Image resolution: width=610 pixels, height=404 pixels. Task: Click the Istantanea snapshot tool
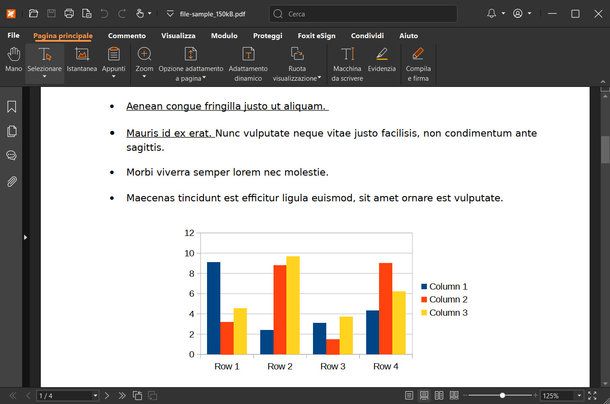(x=82, y=60)
